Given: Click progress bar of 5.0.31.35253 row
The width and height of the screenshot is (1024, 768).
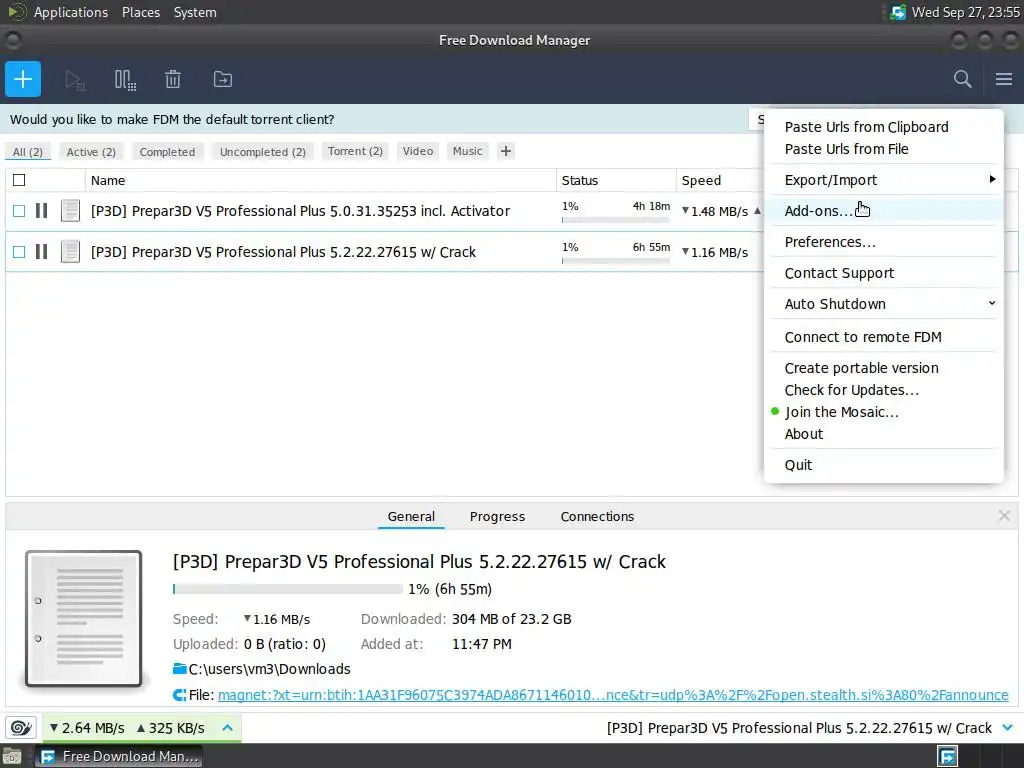Looking at the screenshot, I should coord(616,220).
